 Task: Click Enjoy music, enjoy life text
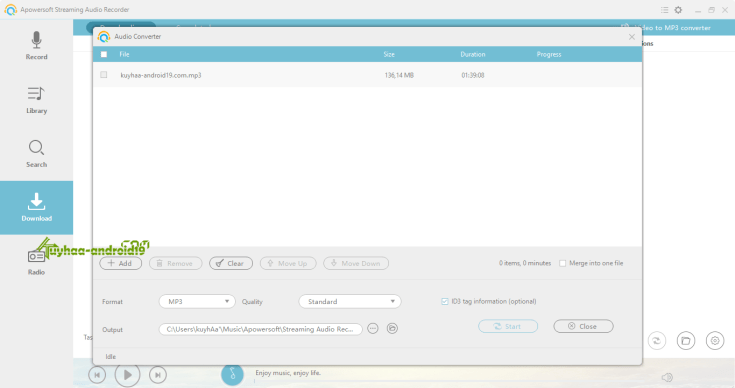[x=288, y=373]
